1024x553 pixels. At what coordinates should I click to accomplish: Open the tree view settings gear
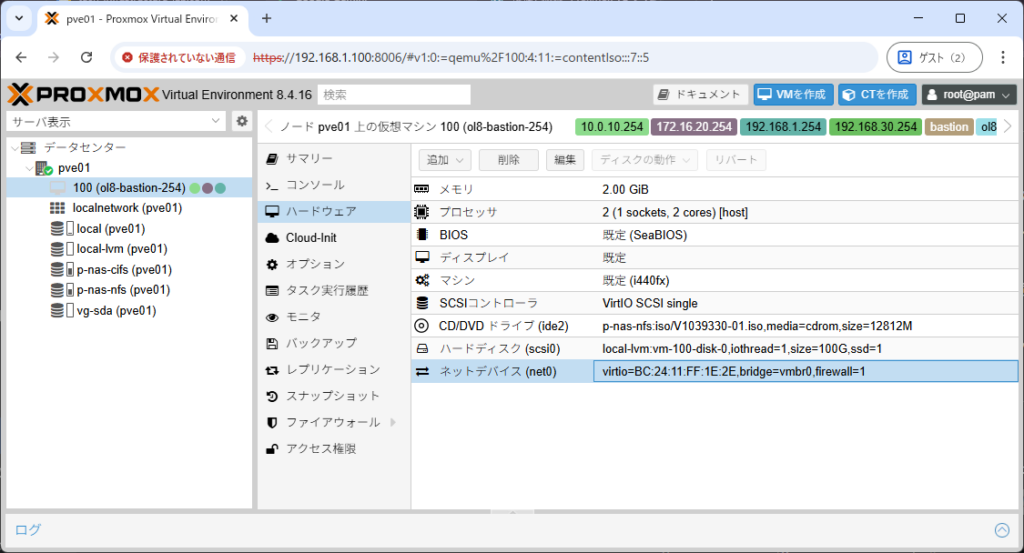click(242, 121)
